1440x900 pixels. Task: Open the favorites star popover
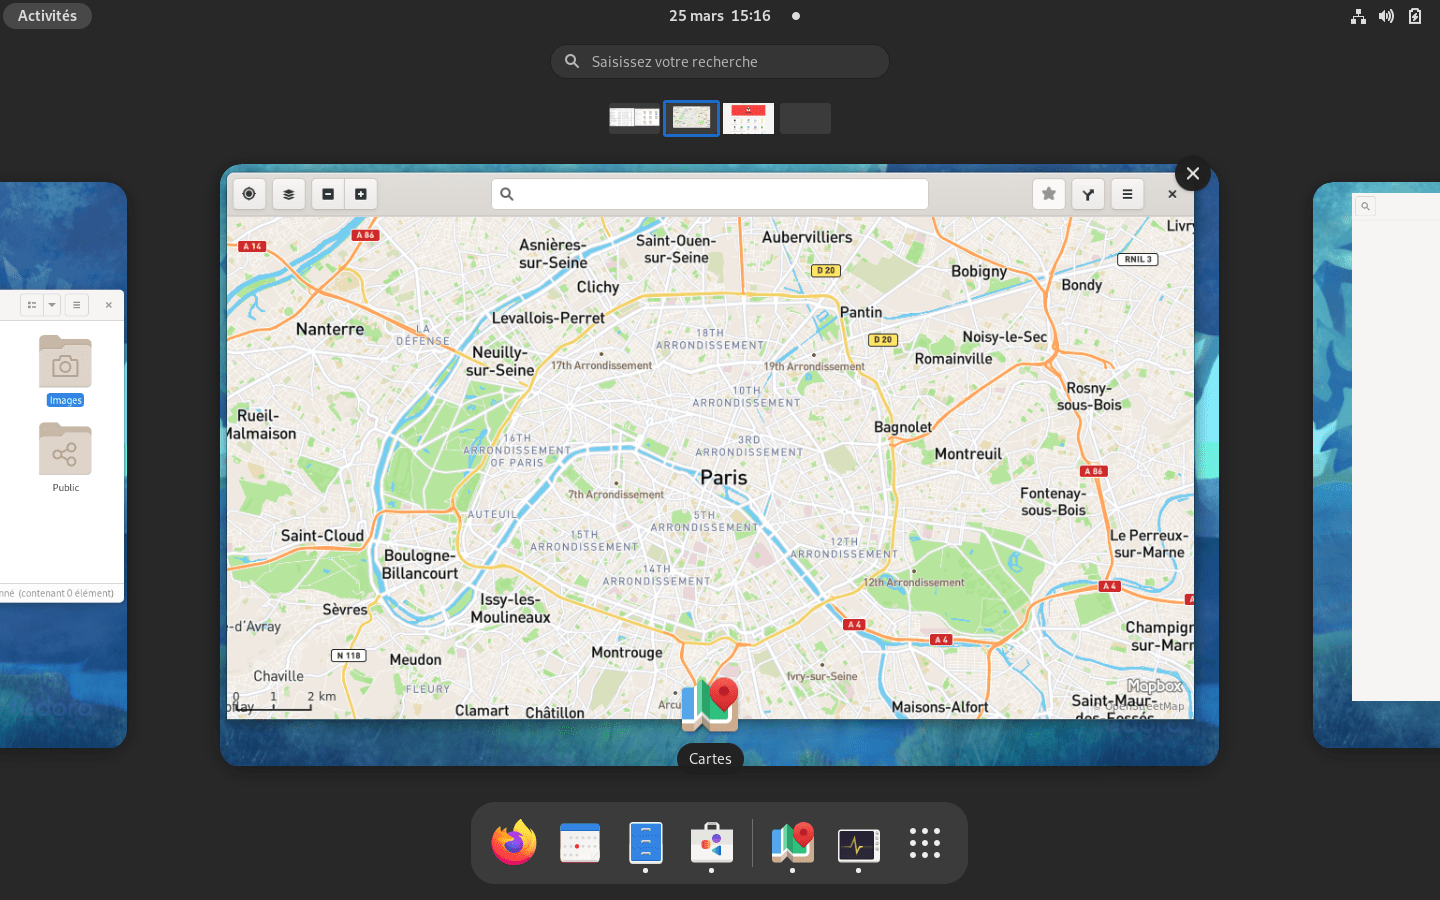pos(1048,194)
